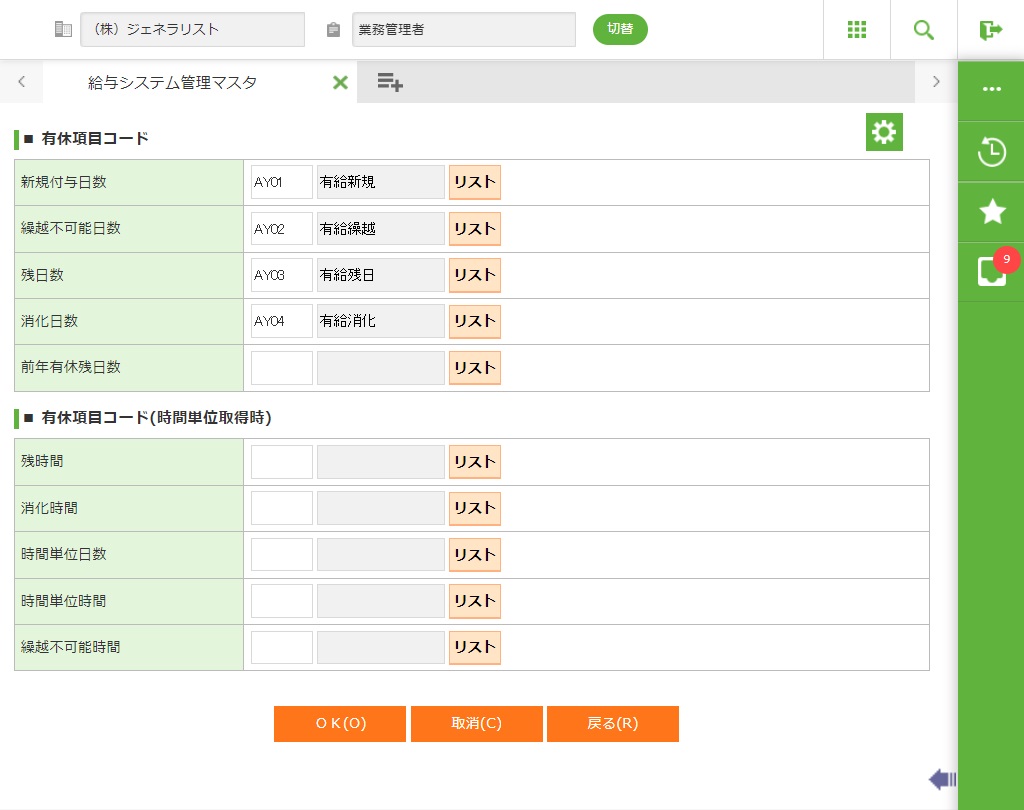Open the リスト lookup for 新規付与日数
Image resolution: width=1024 pixels, height=810 pixels.
point(475,183)
